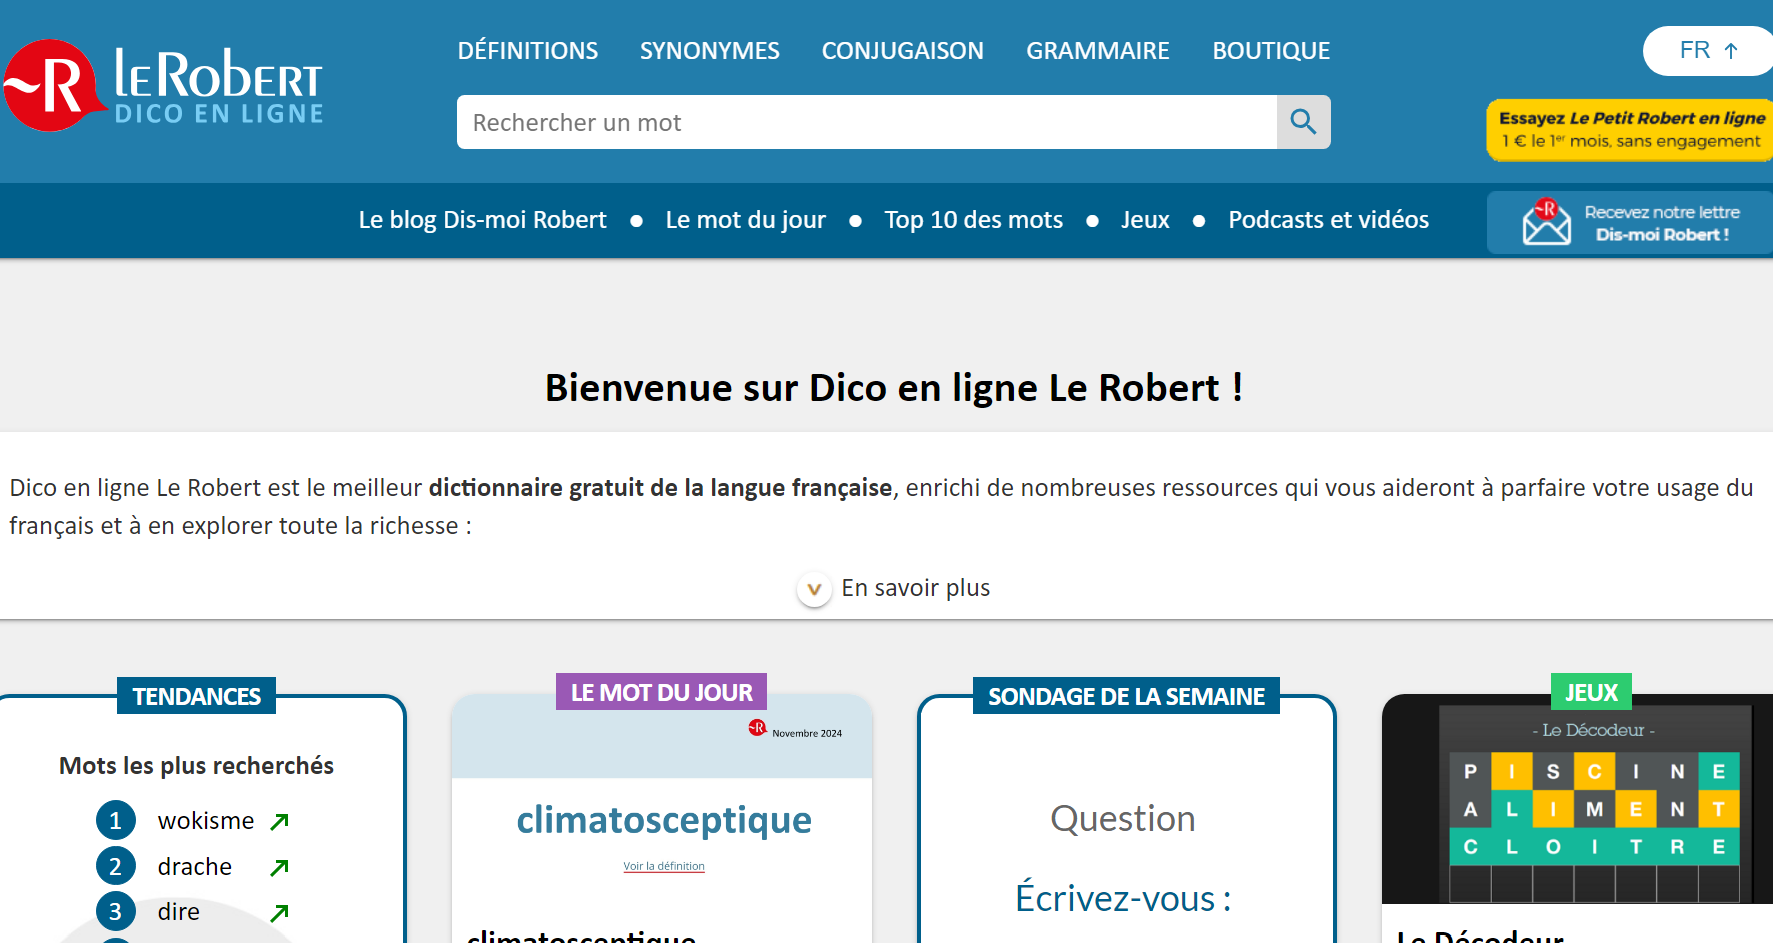Expand the En savoir plus section

894,588
